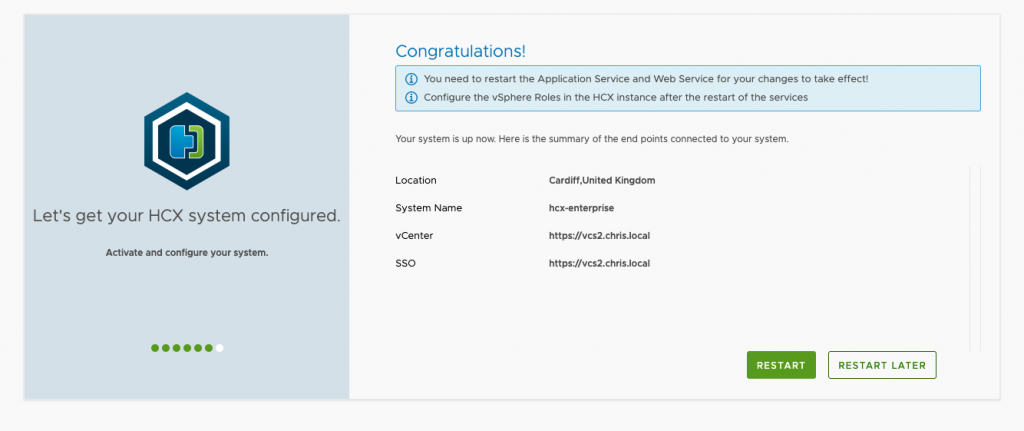This screenshot has height=431, width=1024.
Task: Click the green RESTART button
Action: [x=781, y=365]
